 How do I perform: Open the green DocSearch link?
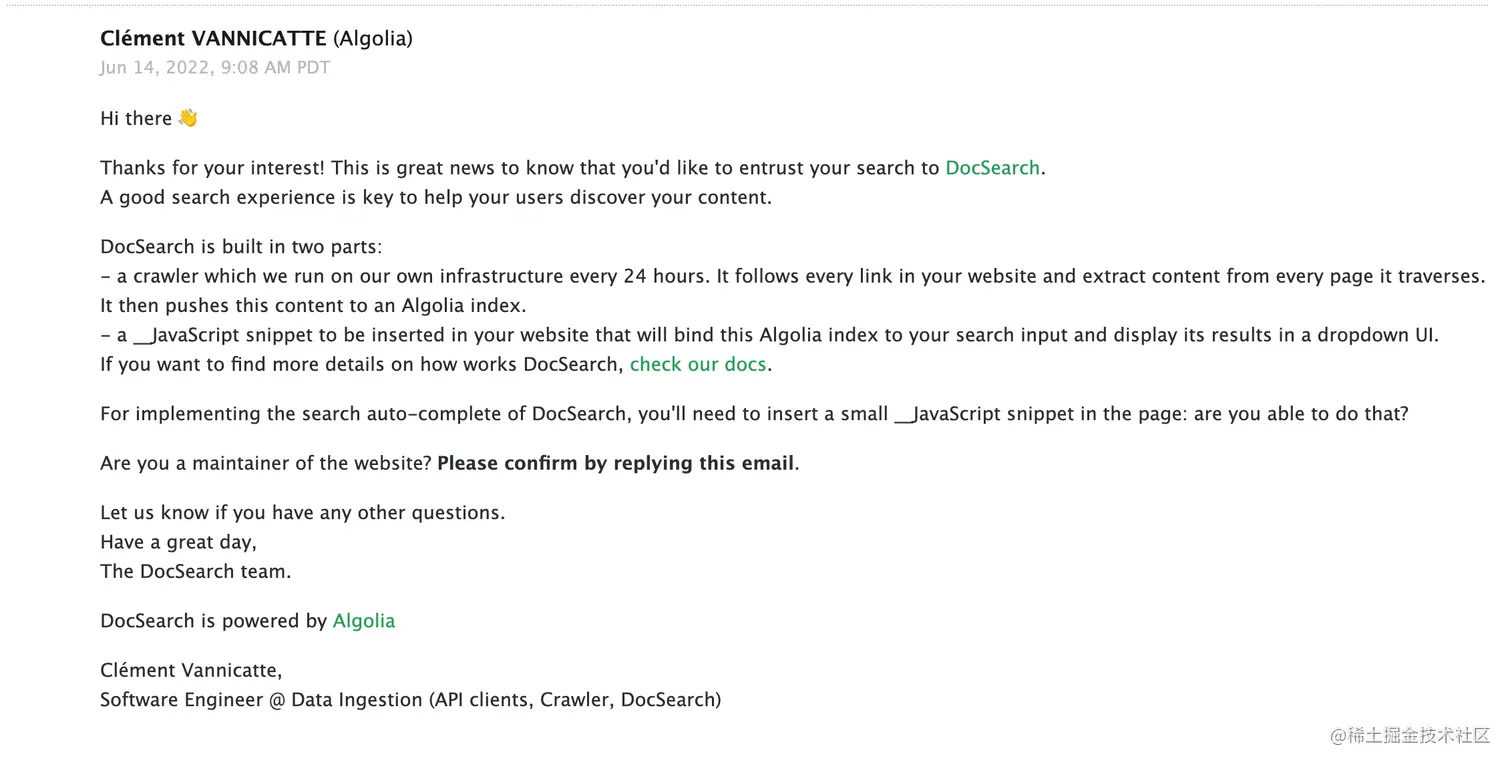tap(992, 168)
